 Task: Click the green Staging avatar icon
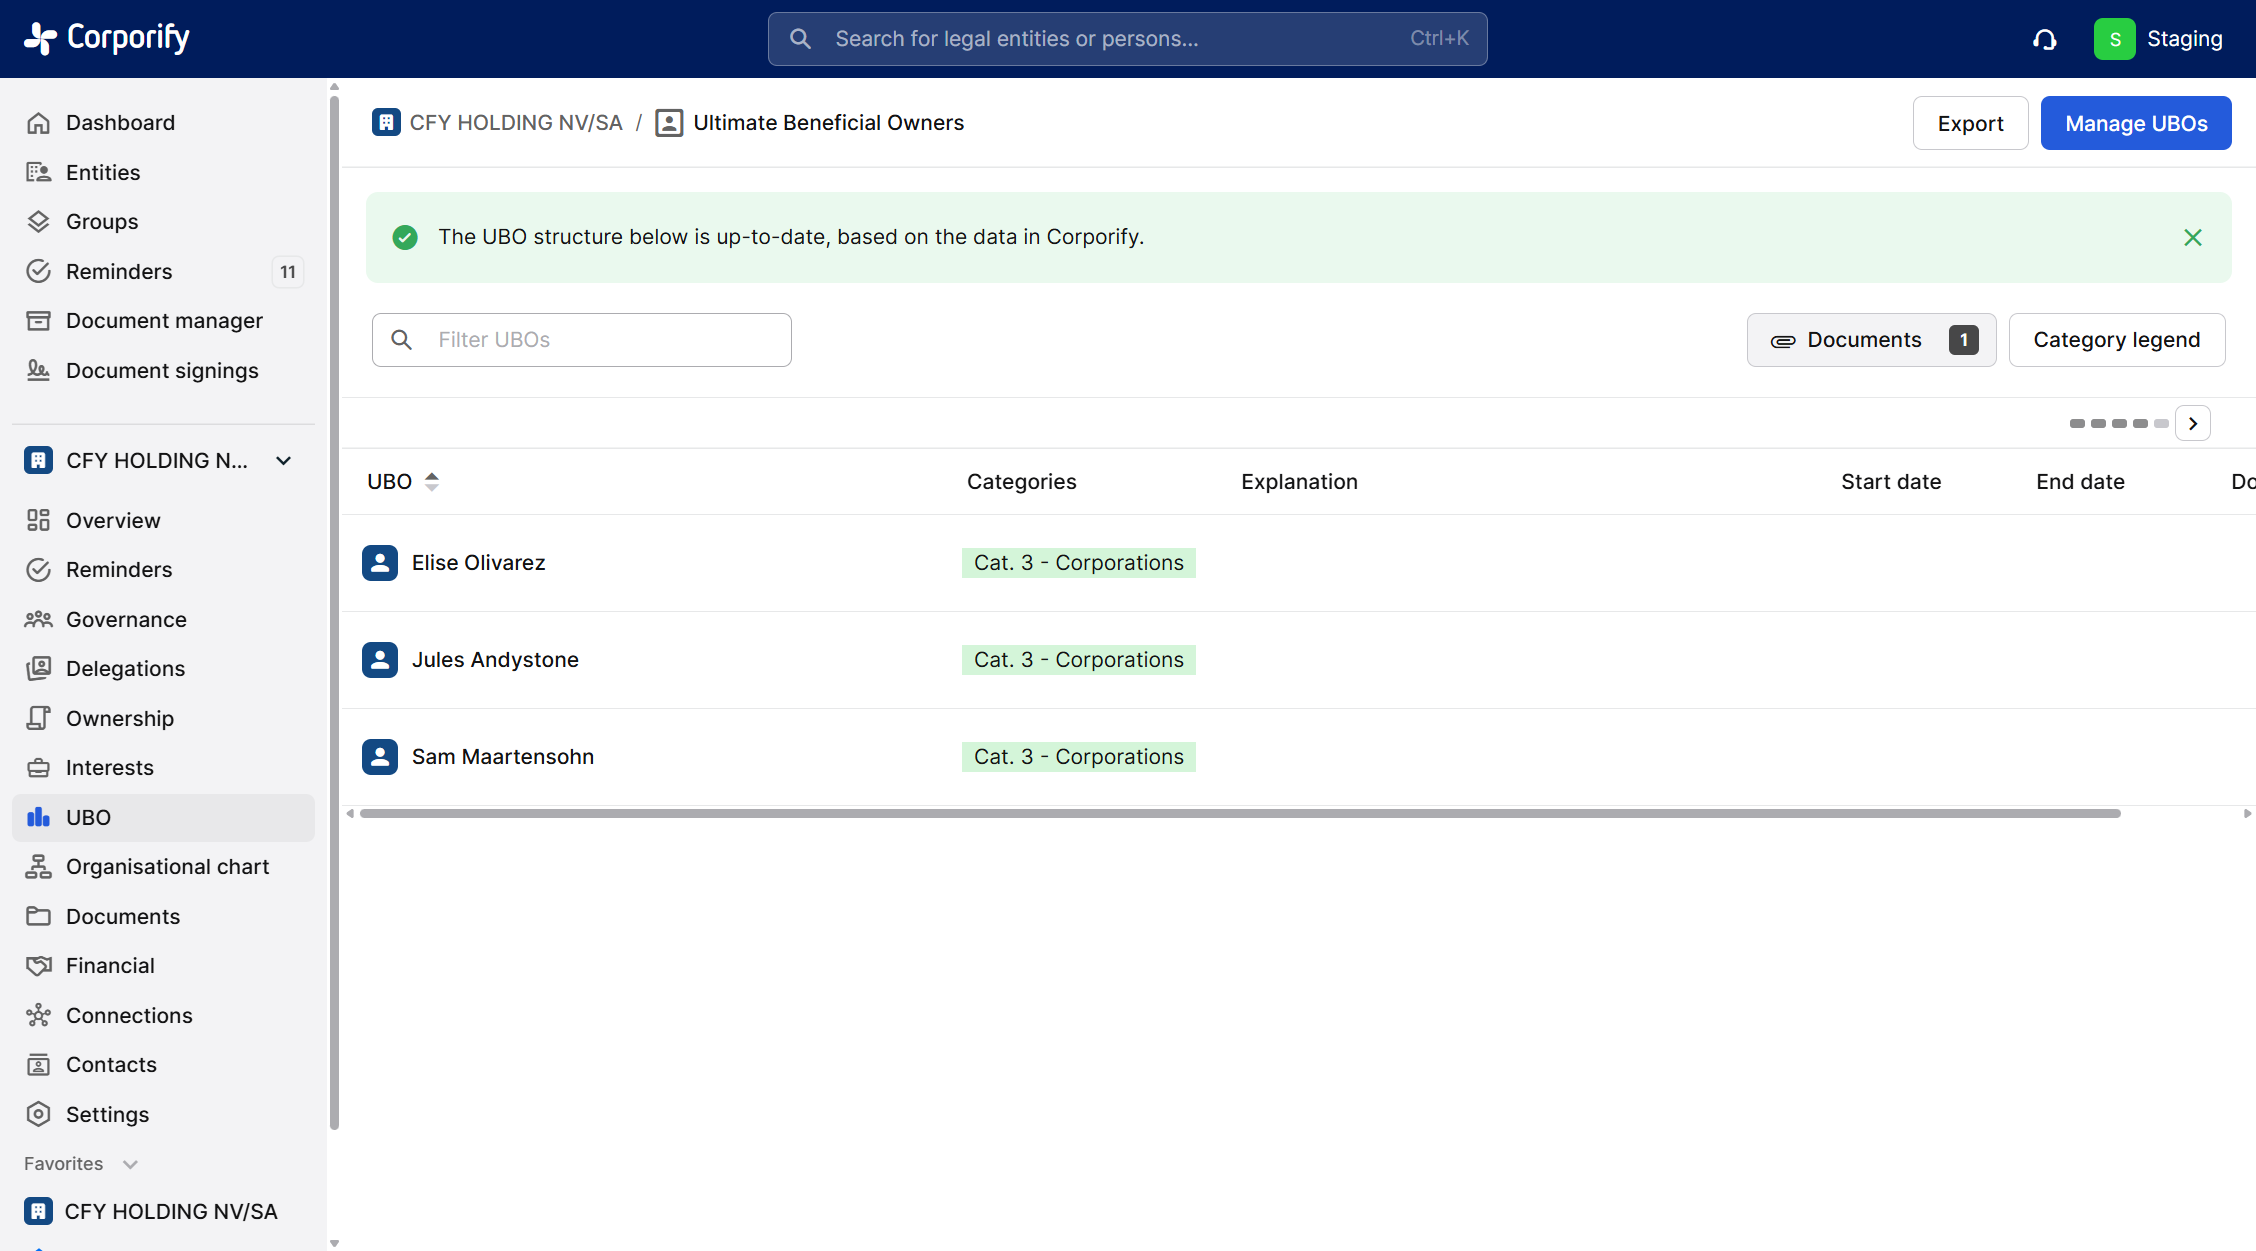(2114, 39)
